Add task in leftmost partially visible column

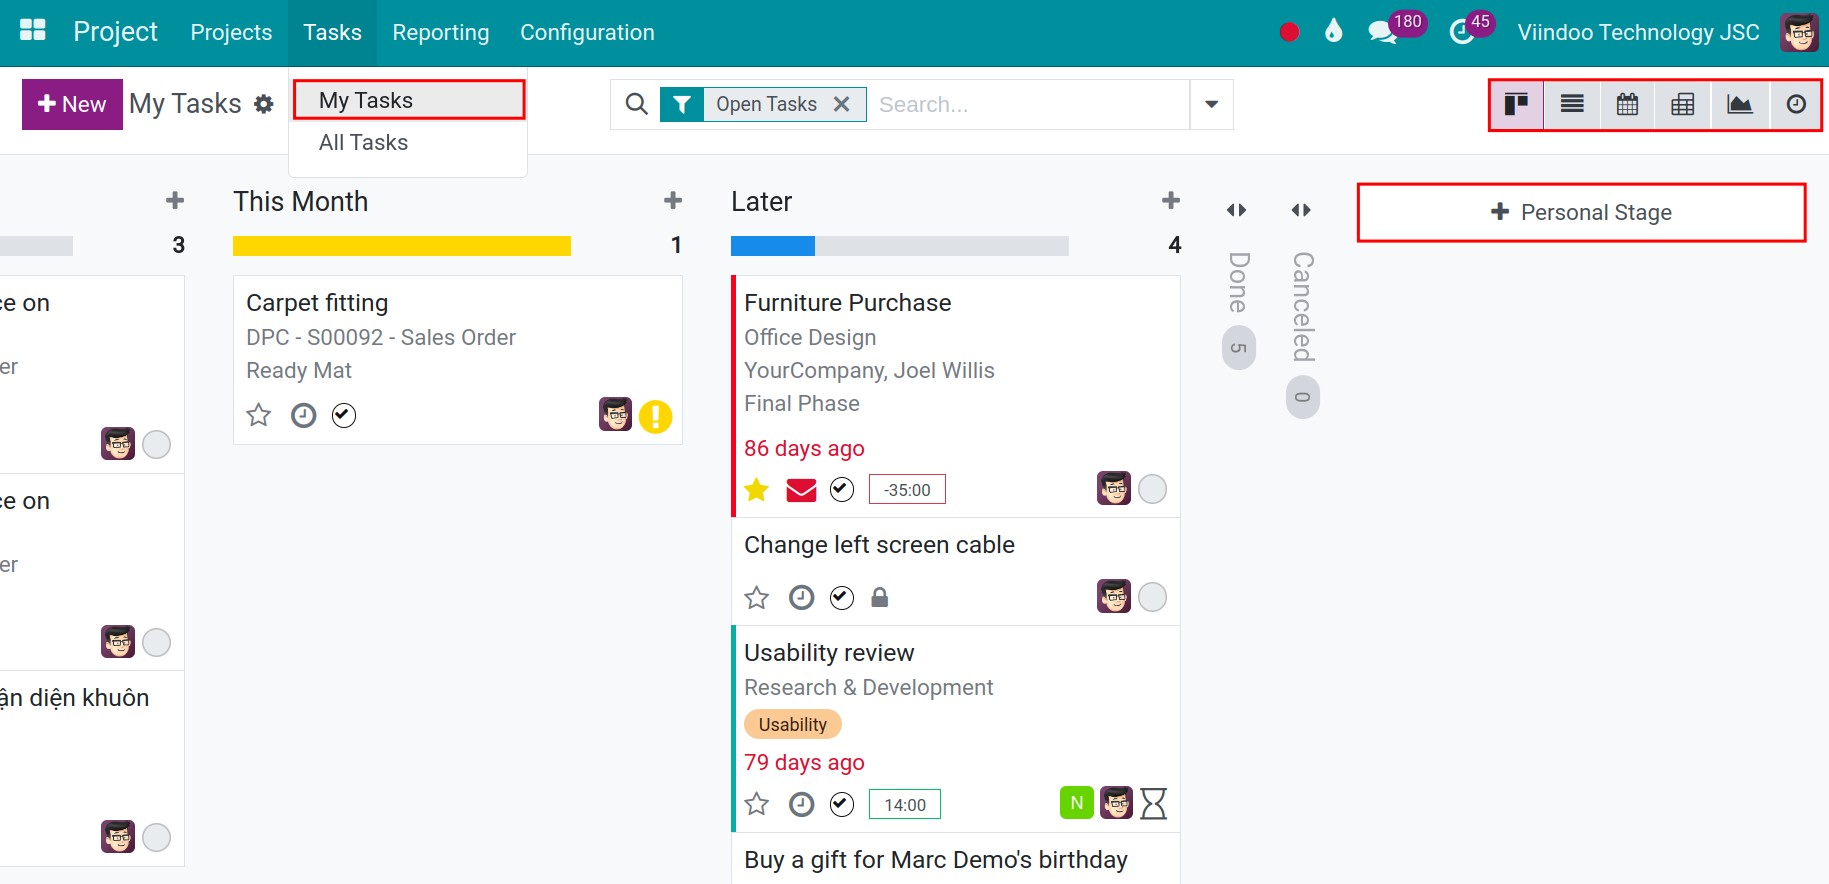(x=175, y=201)
